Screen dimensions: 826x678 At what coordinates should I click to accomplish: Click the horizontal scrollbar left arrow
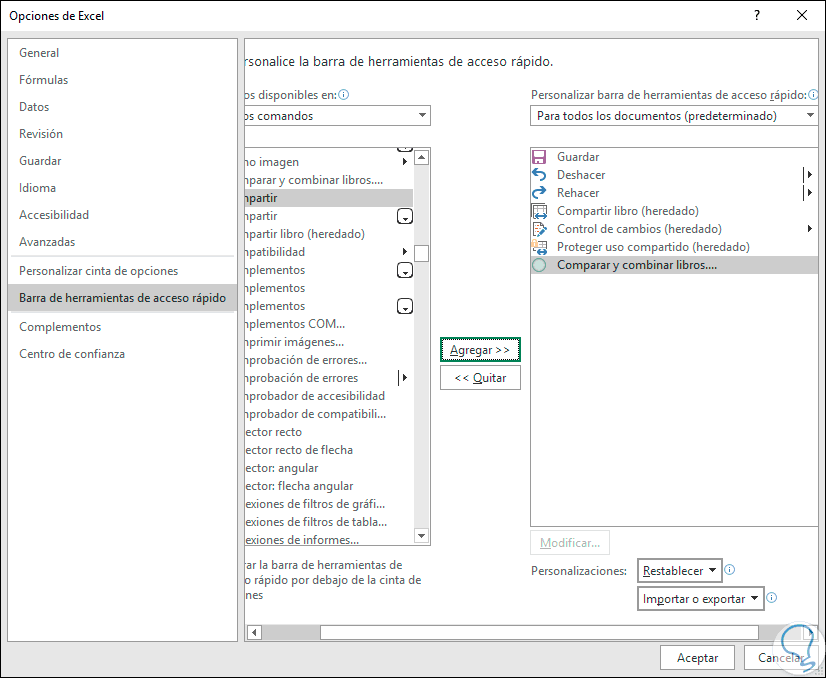point(254,632)
